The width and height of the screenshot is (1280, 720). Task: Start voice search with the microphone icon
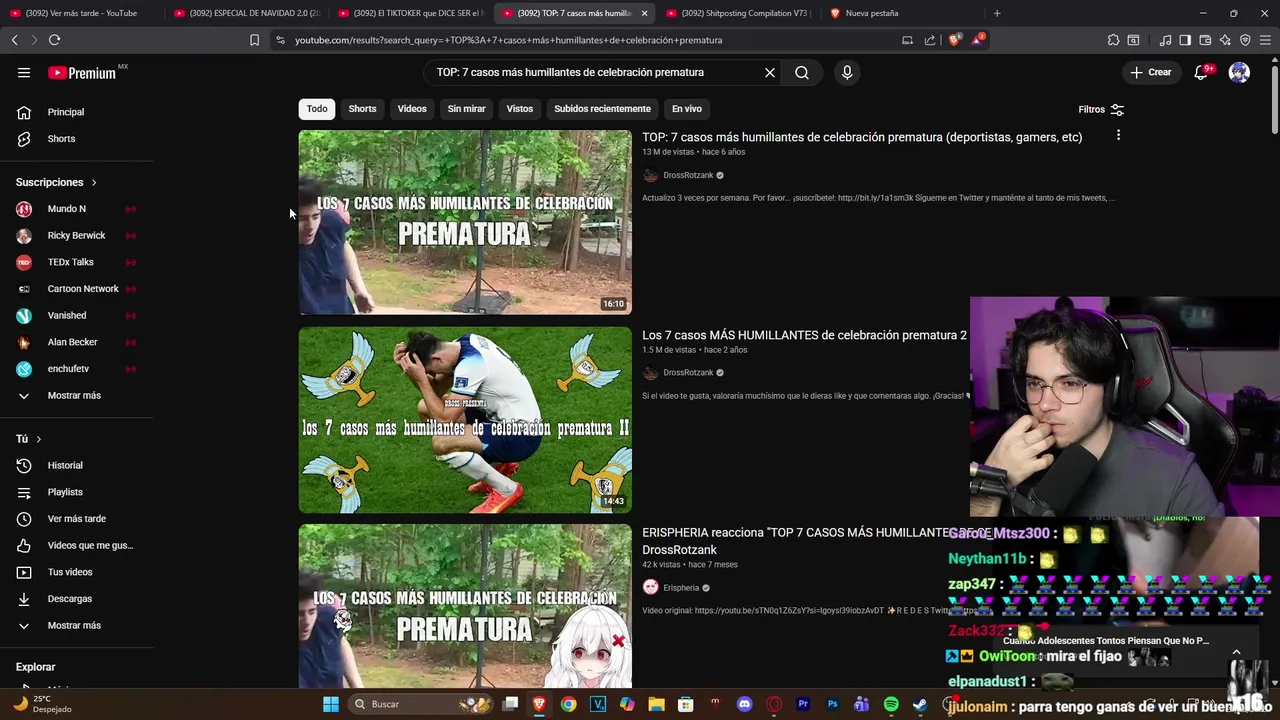pyautogui.click(x=847, y=72)
